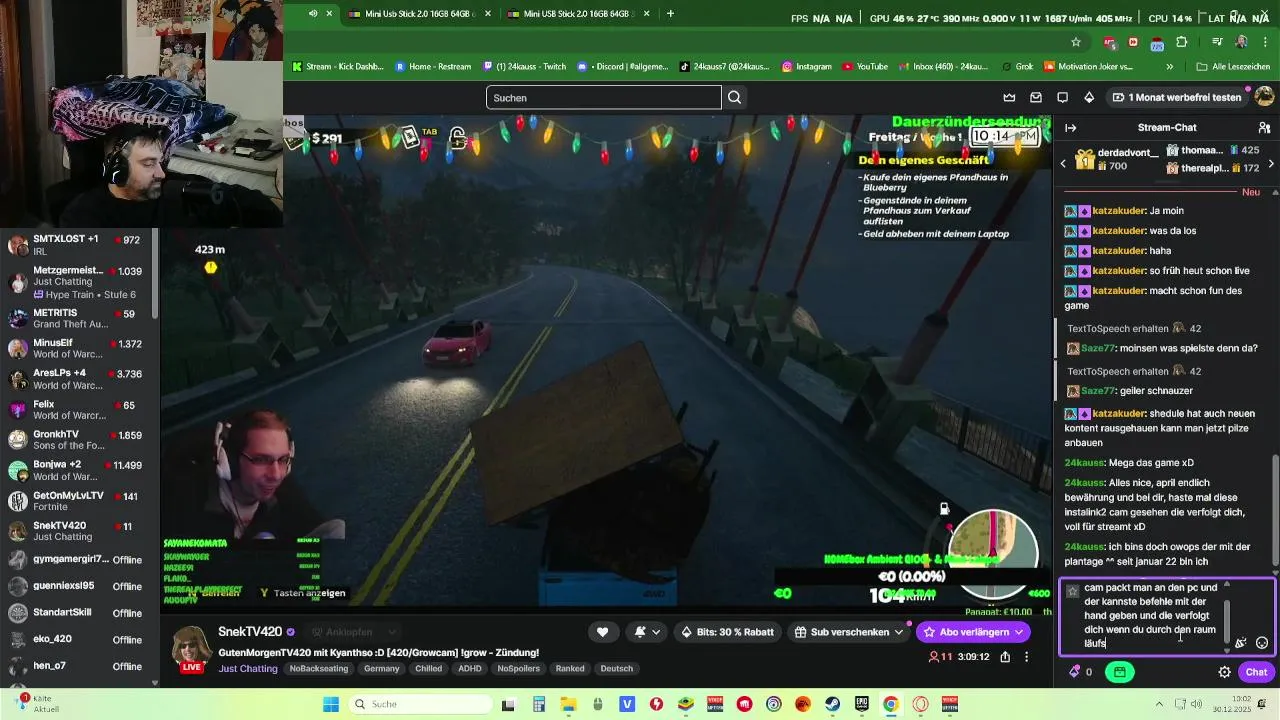Open the celebration party-popper icon in chat box
The image size is (1280, 720).
[x=1241, y=643]
